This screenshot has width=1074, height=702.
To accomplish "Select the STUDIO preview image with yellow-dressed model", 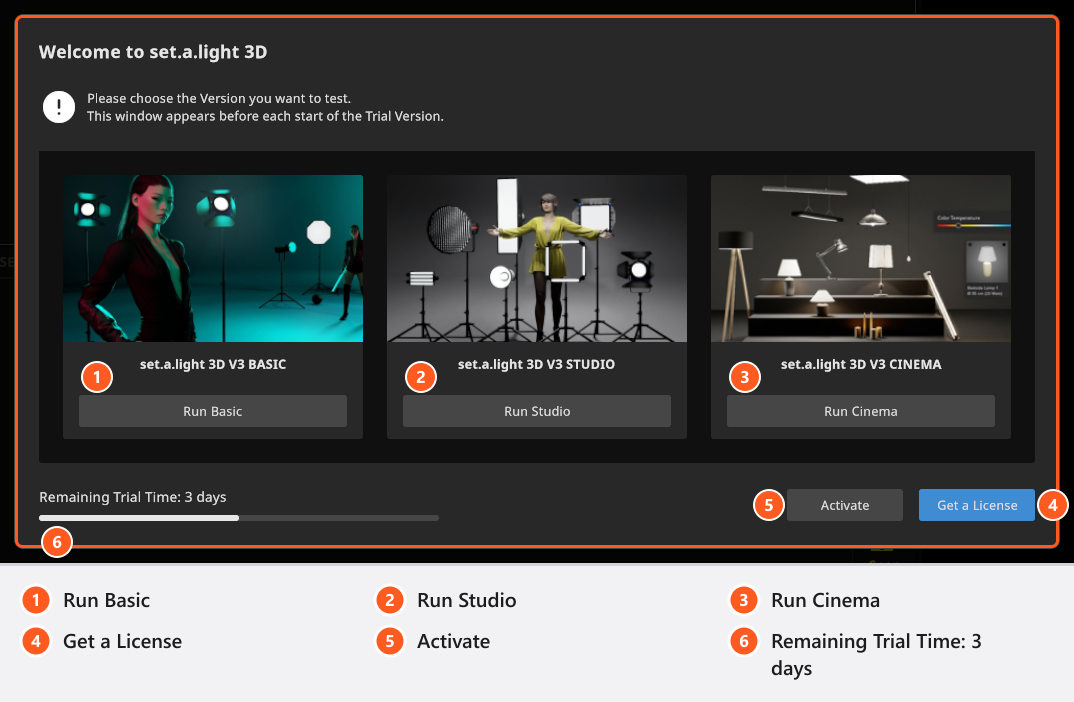I will click(537, 258).
